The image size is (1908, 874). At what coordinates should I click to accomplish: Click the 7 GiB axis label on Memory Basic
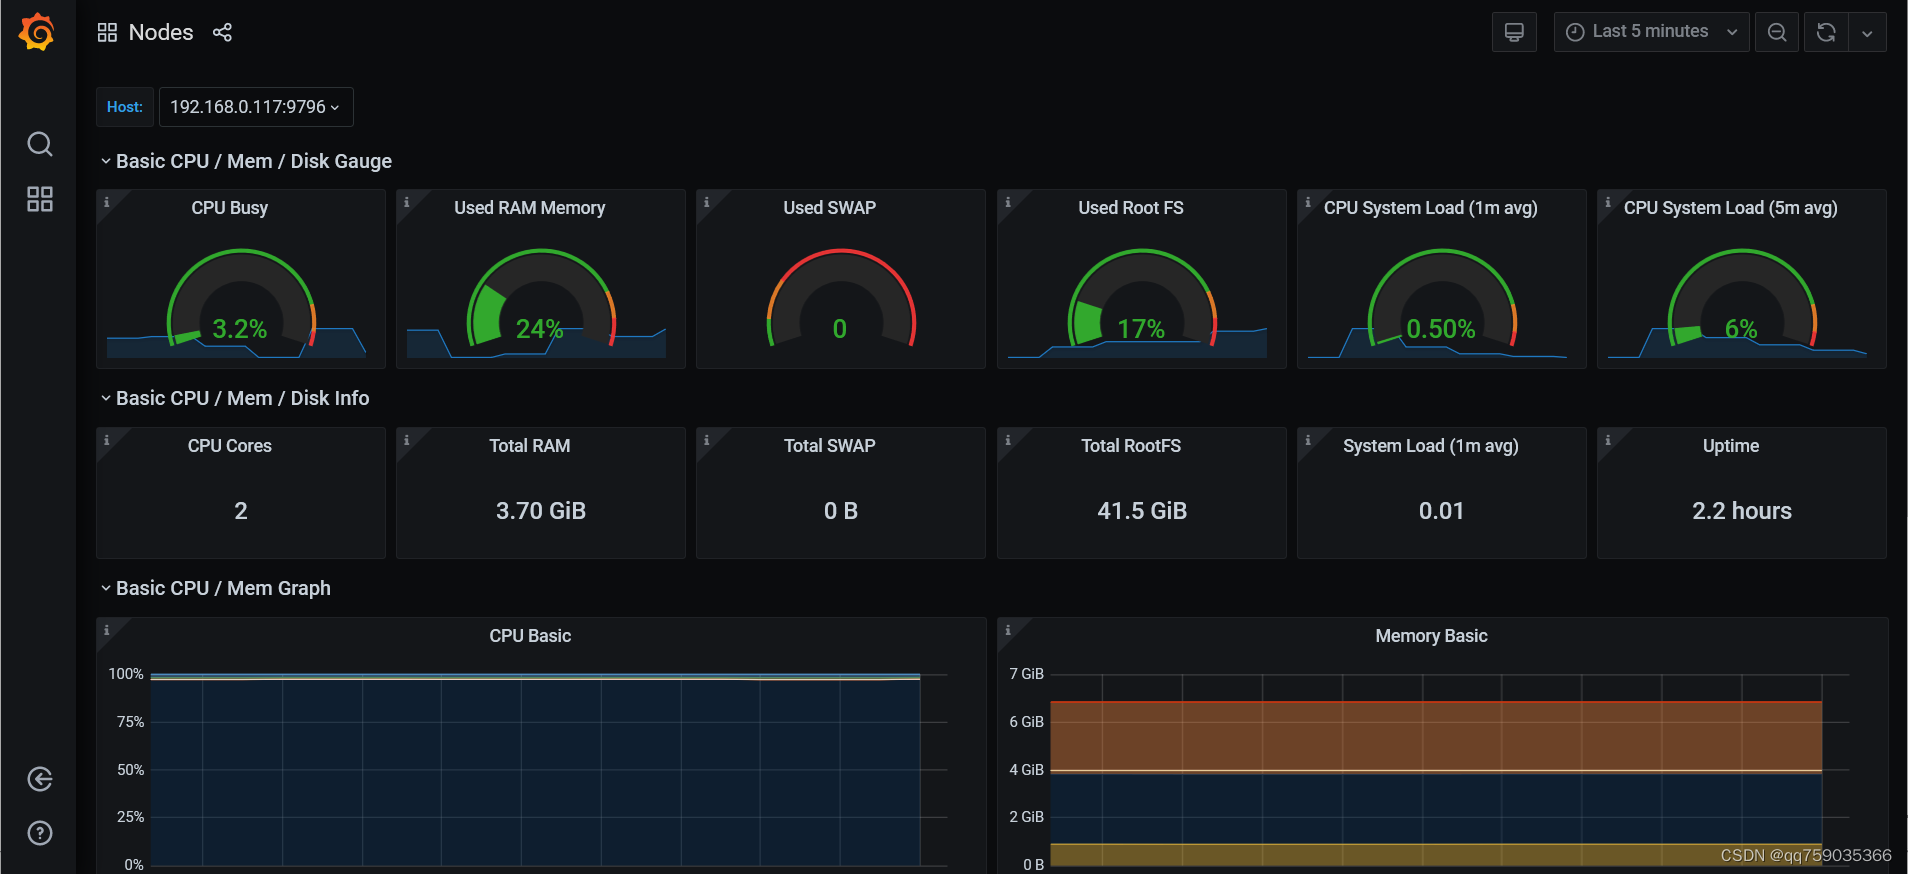click(x=1027, y=674)
